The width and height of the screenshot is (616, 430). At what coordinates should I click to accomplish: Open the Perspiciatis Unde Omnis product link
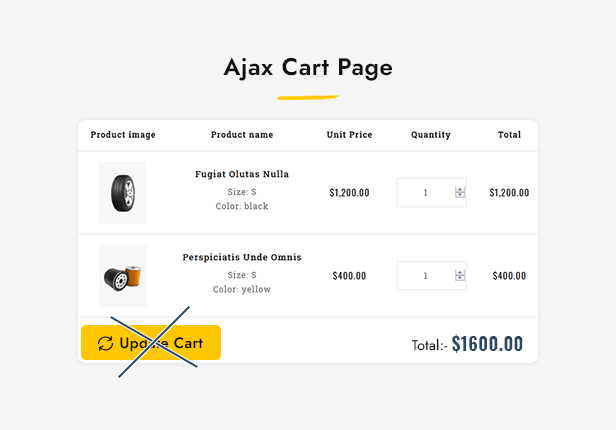[242, 257]
